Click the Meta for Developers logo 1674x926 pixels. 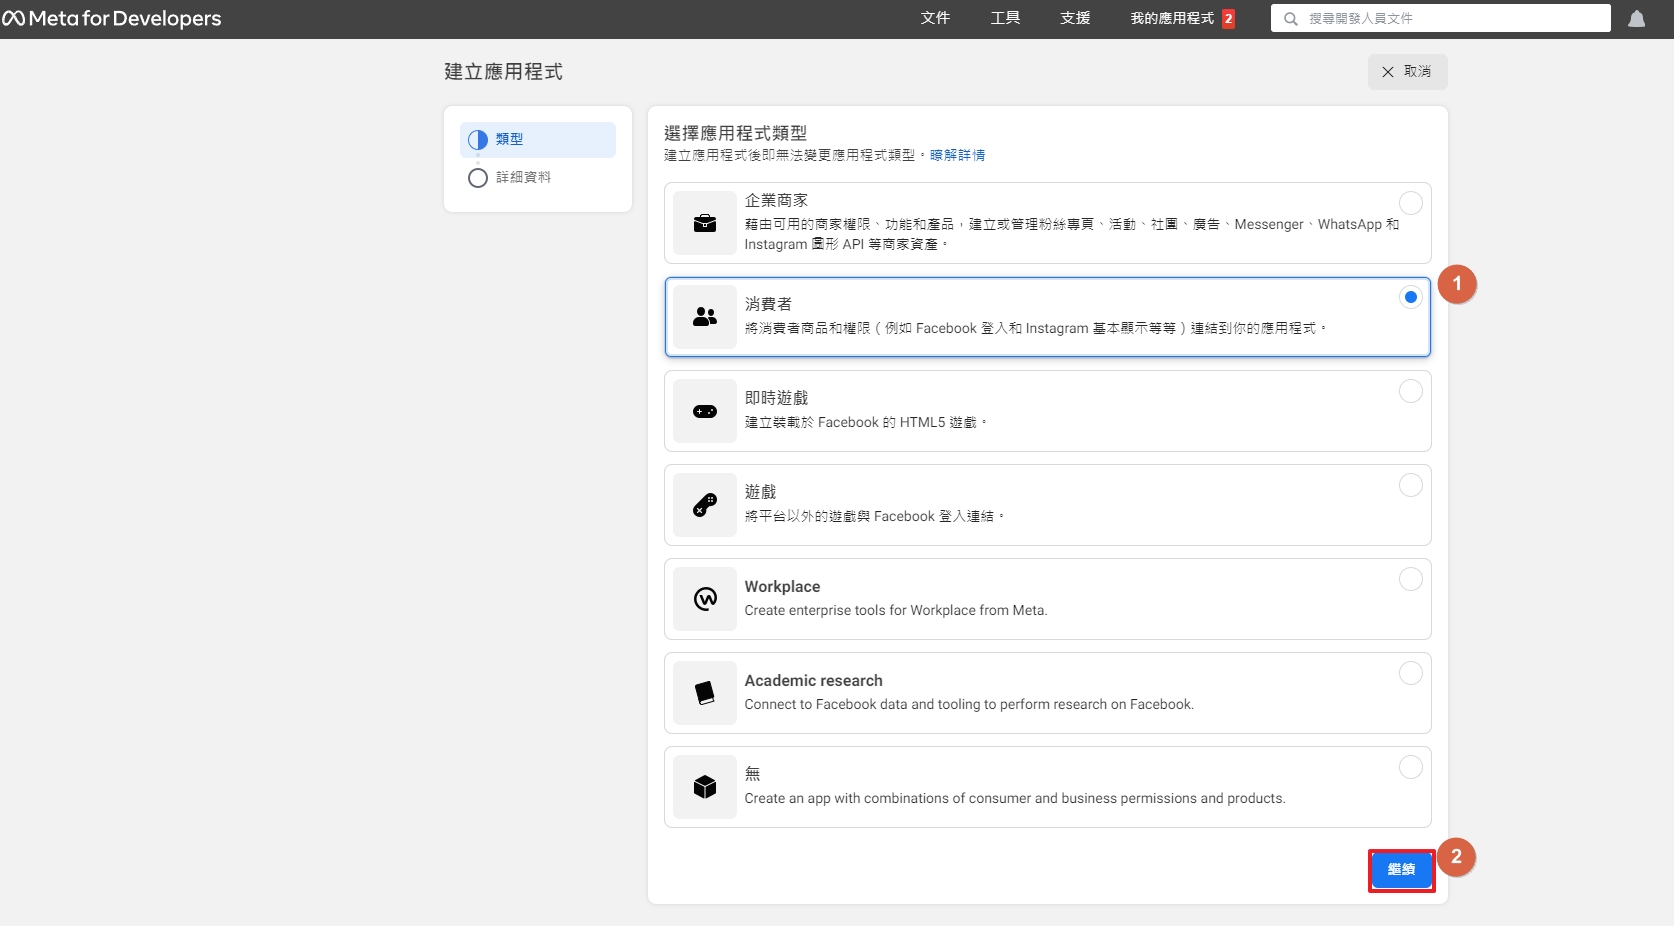[x=112, y=19]
